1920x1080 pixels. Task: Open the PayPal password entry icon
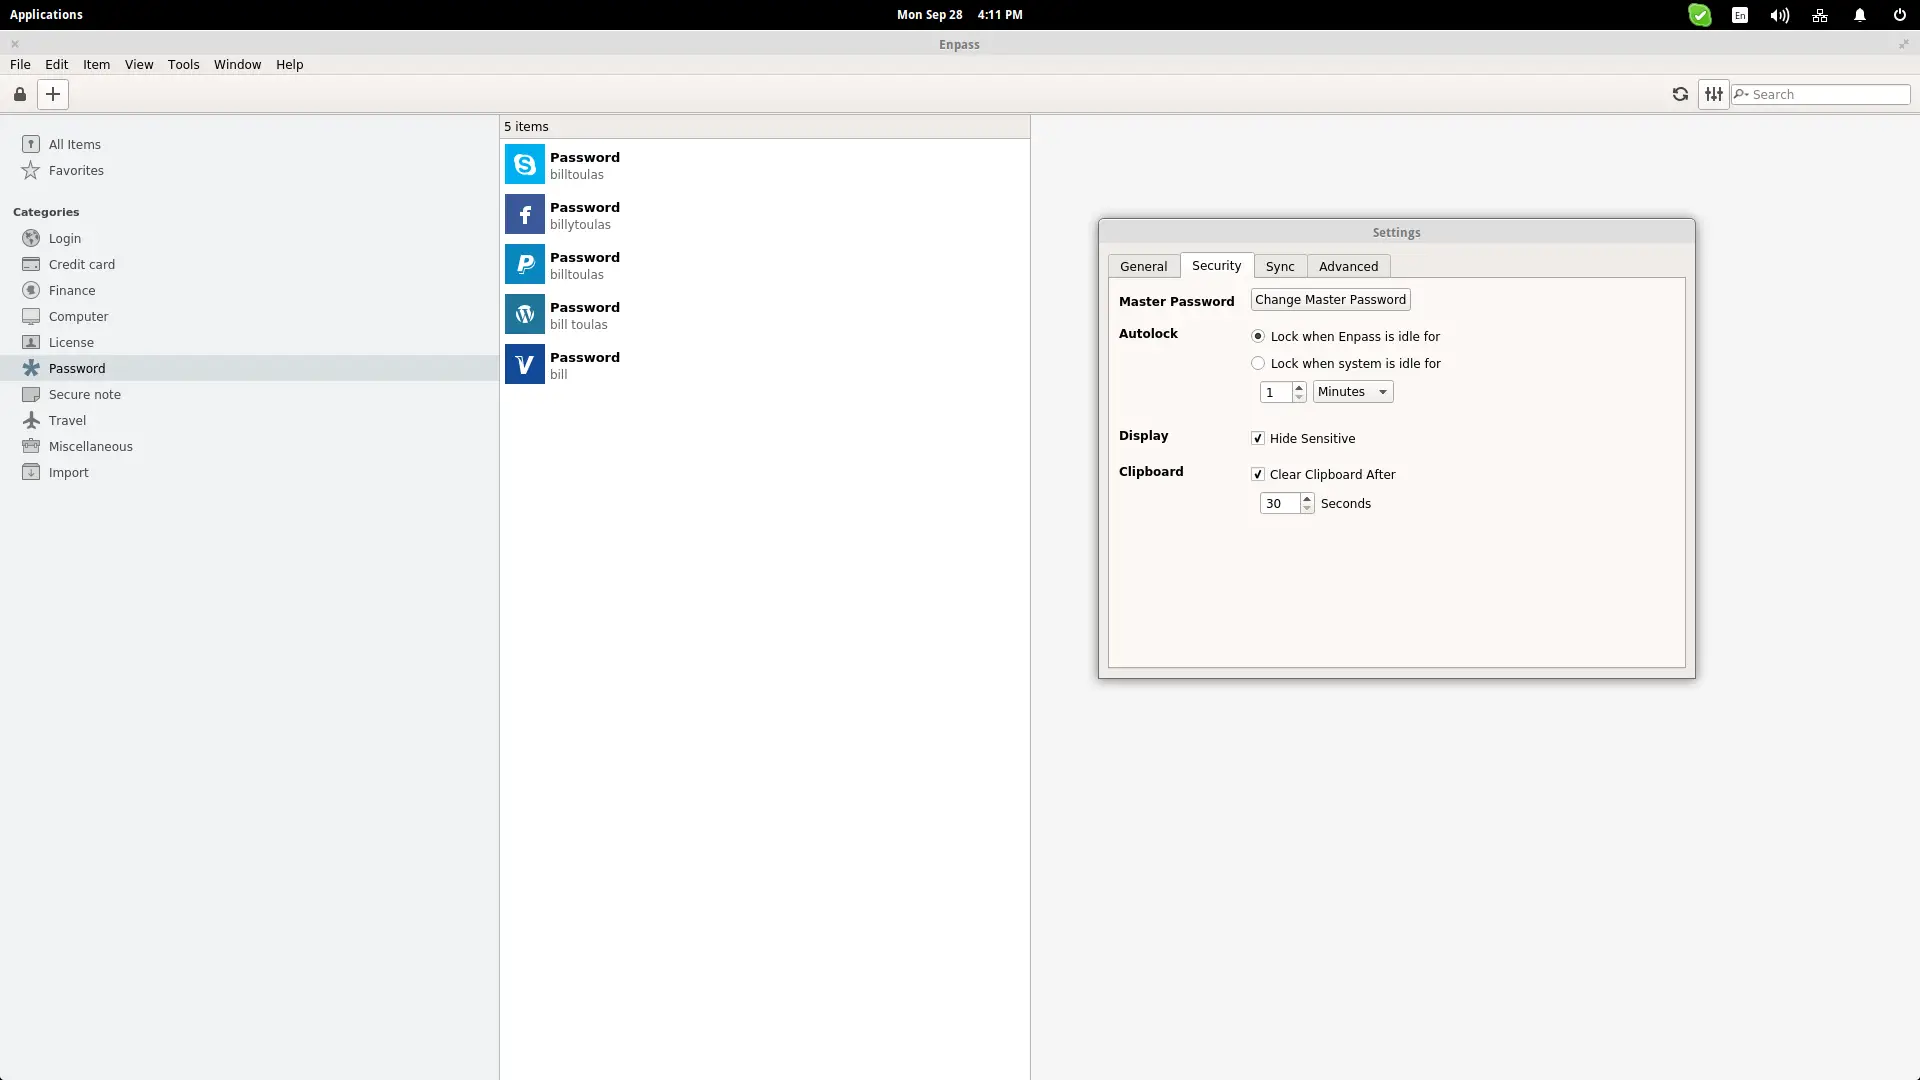(525, 264)
